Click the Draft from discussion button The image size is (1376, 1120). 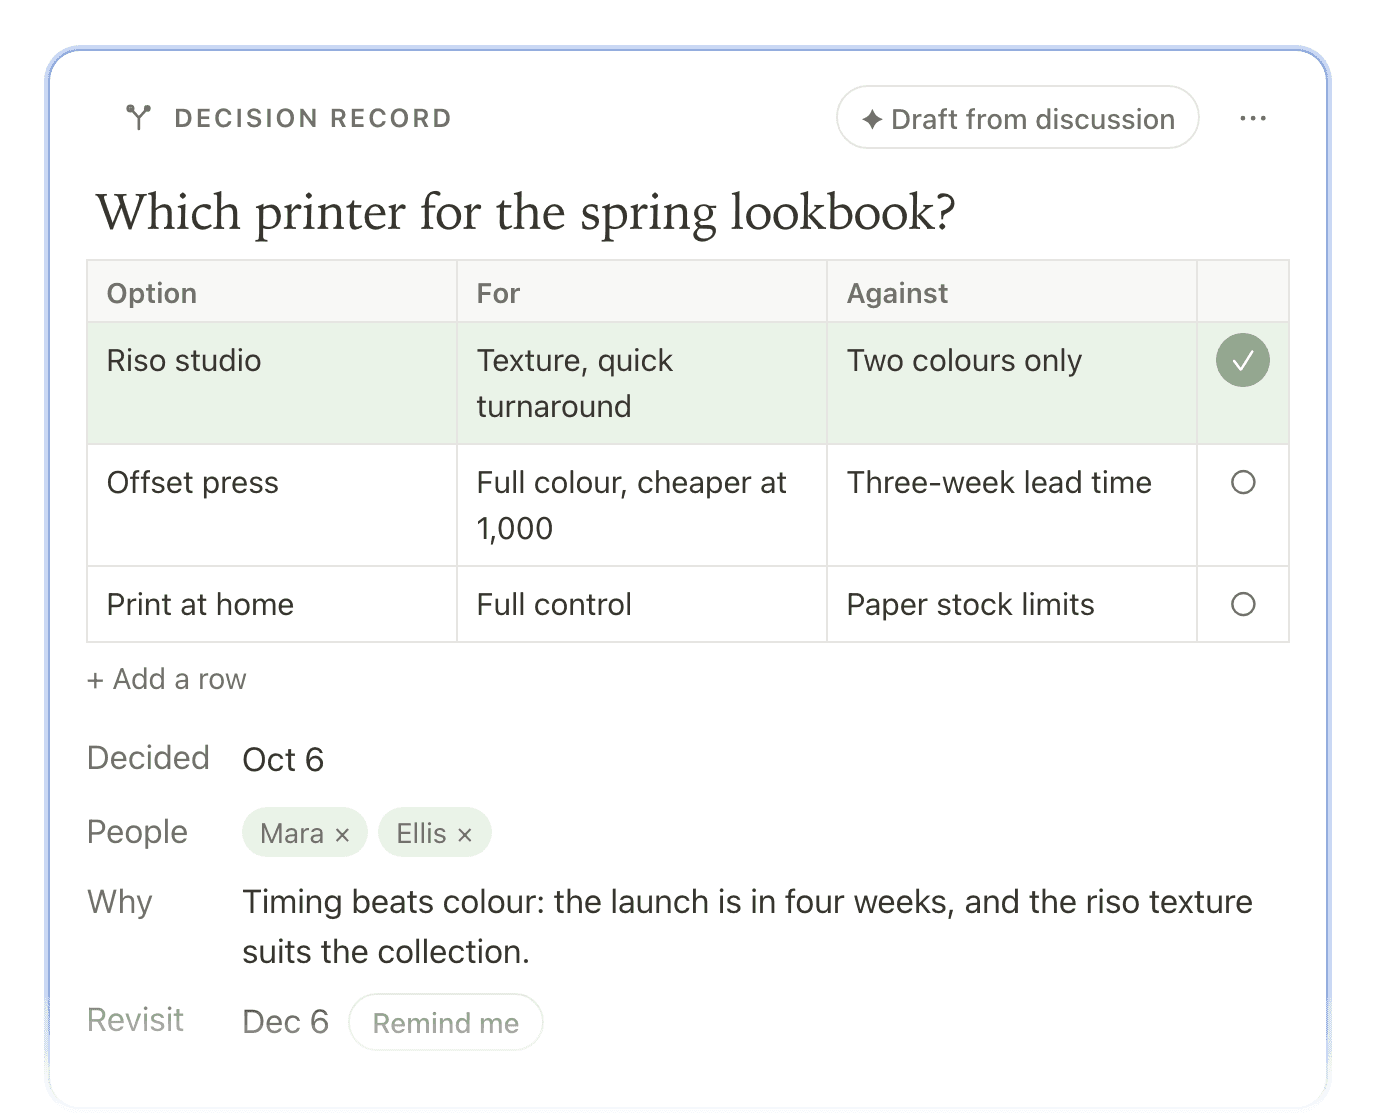[x=1018, y=118]
